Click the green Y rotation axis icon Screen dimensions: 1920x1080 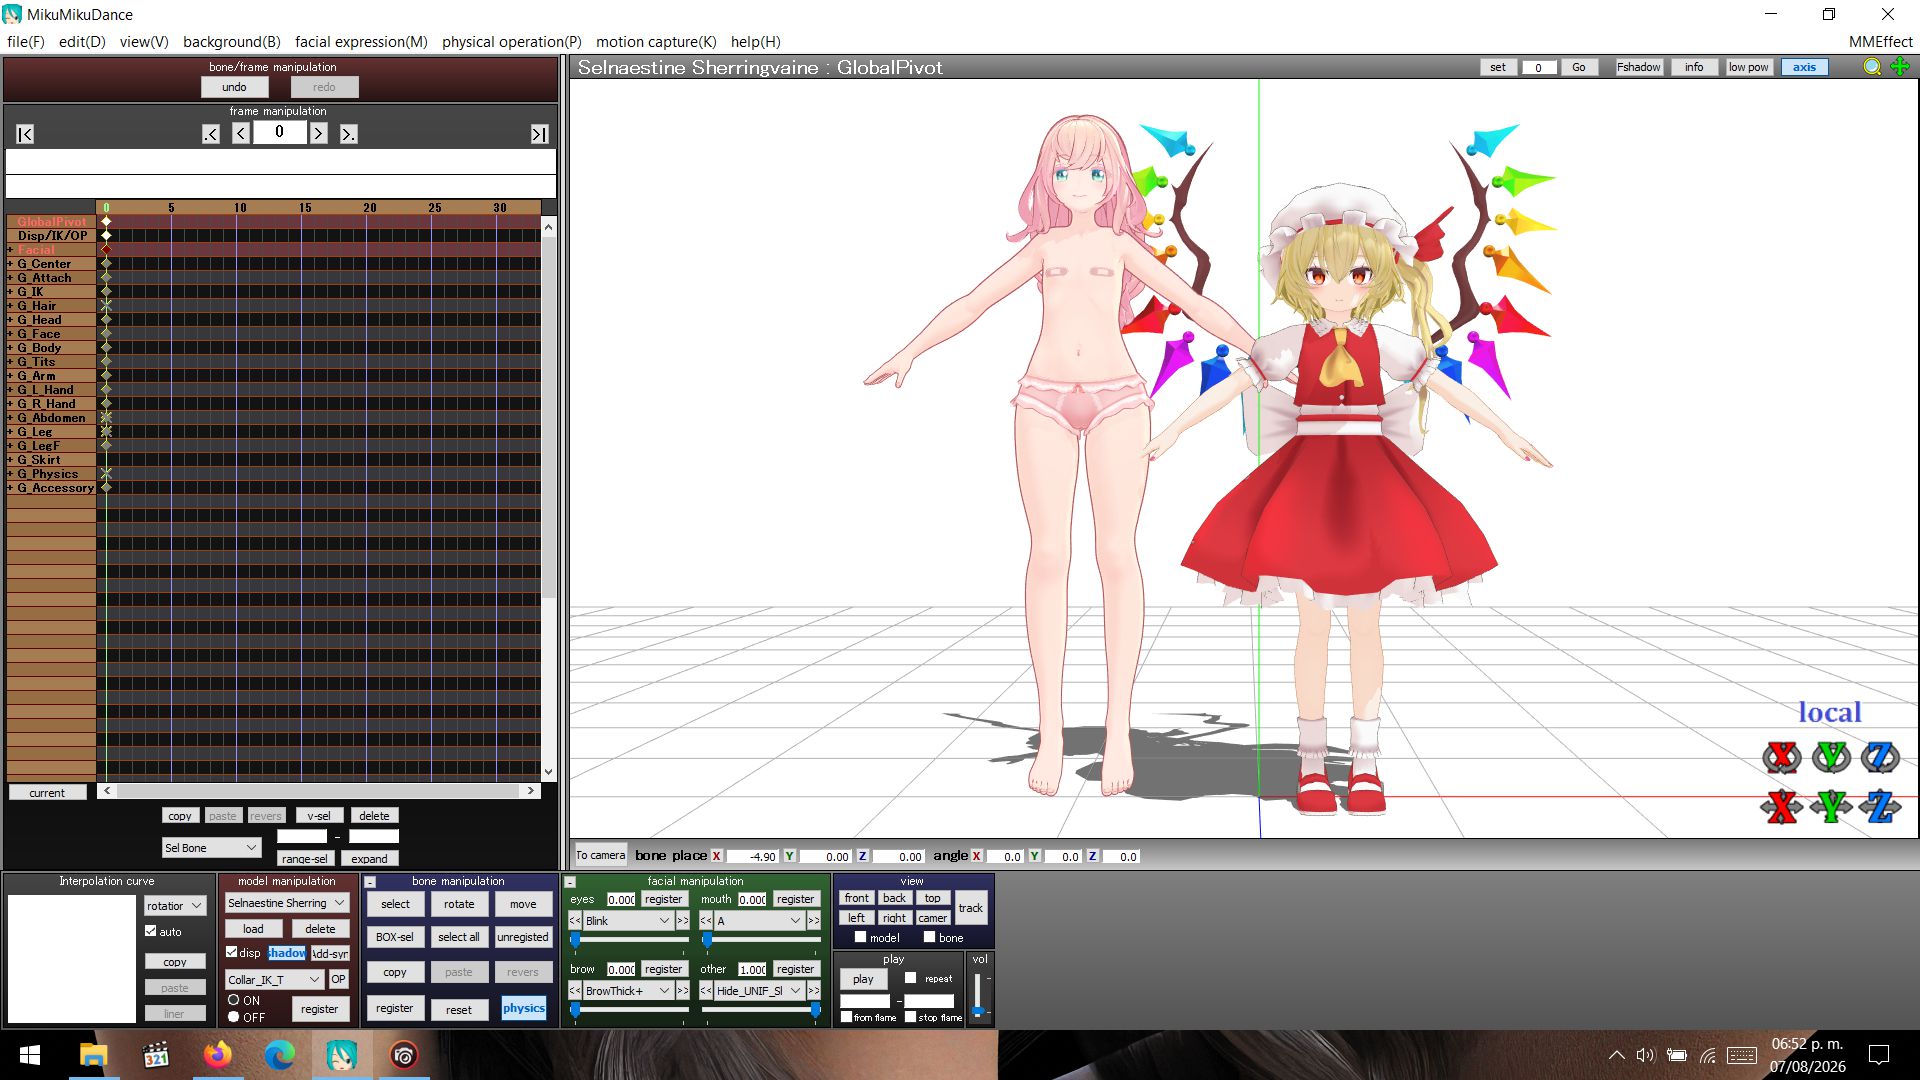pos(1831,757)
